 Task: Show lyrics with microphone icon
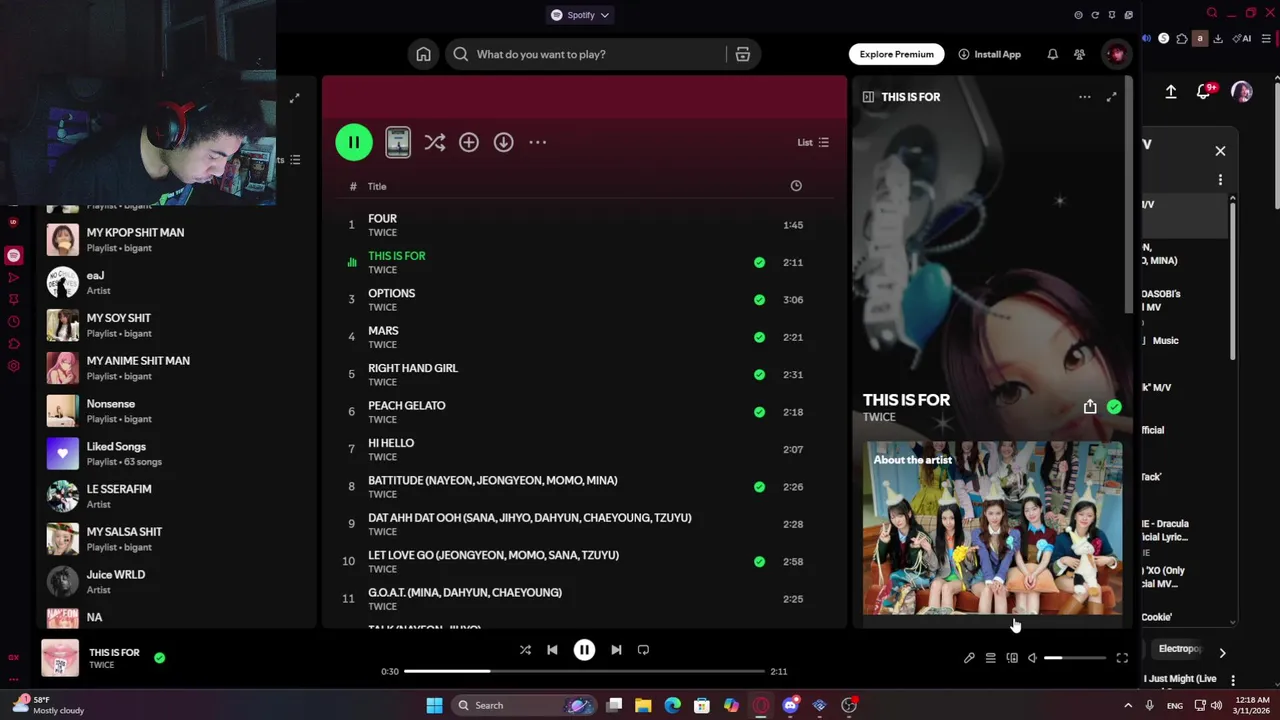point(969,658)
